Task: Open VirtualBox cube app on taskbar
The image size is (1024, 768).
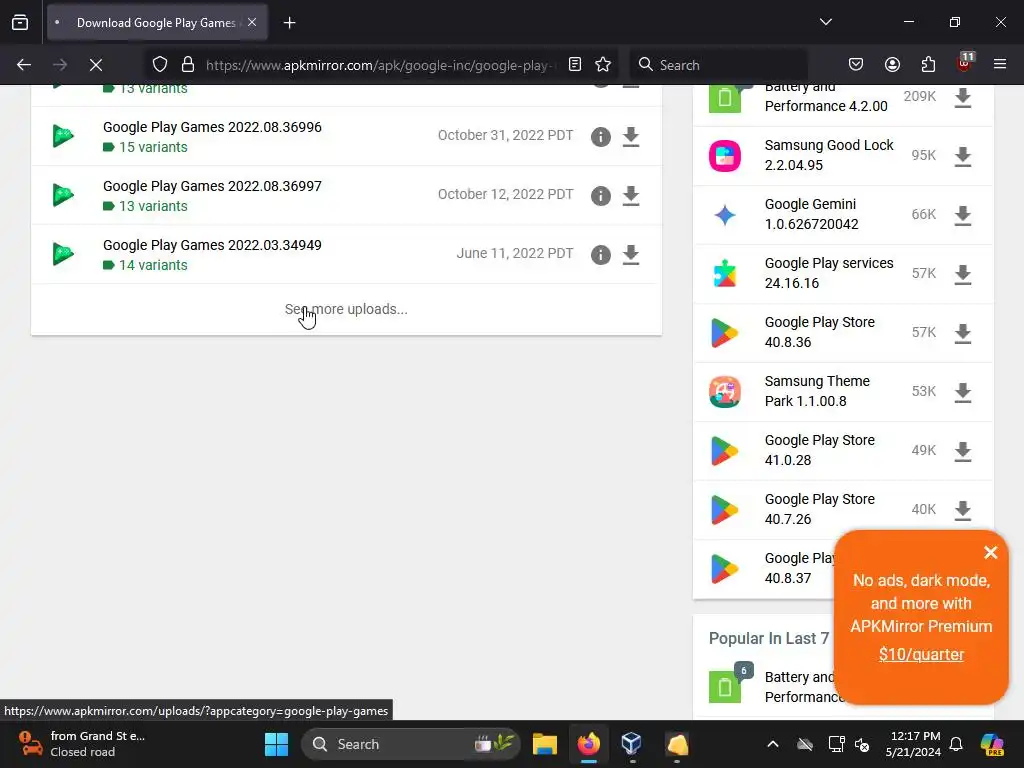Action: (x=632, y=744)
